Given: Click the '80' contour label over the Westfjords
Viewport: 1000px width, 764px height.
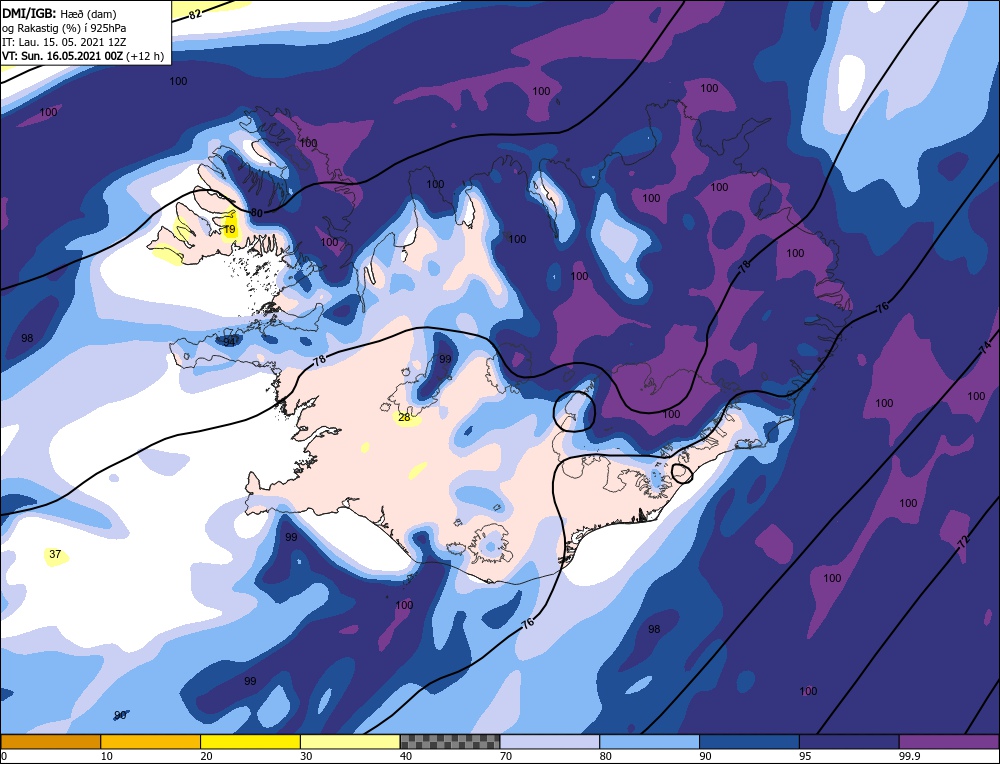Looking at the screenshot, I should [256, 212].
